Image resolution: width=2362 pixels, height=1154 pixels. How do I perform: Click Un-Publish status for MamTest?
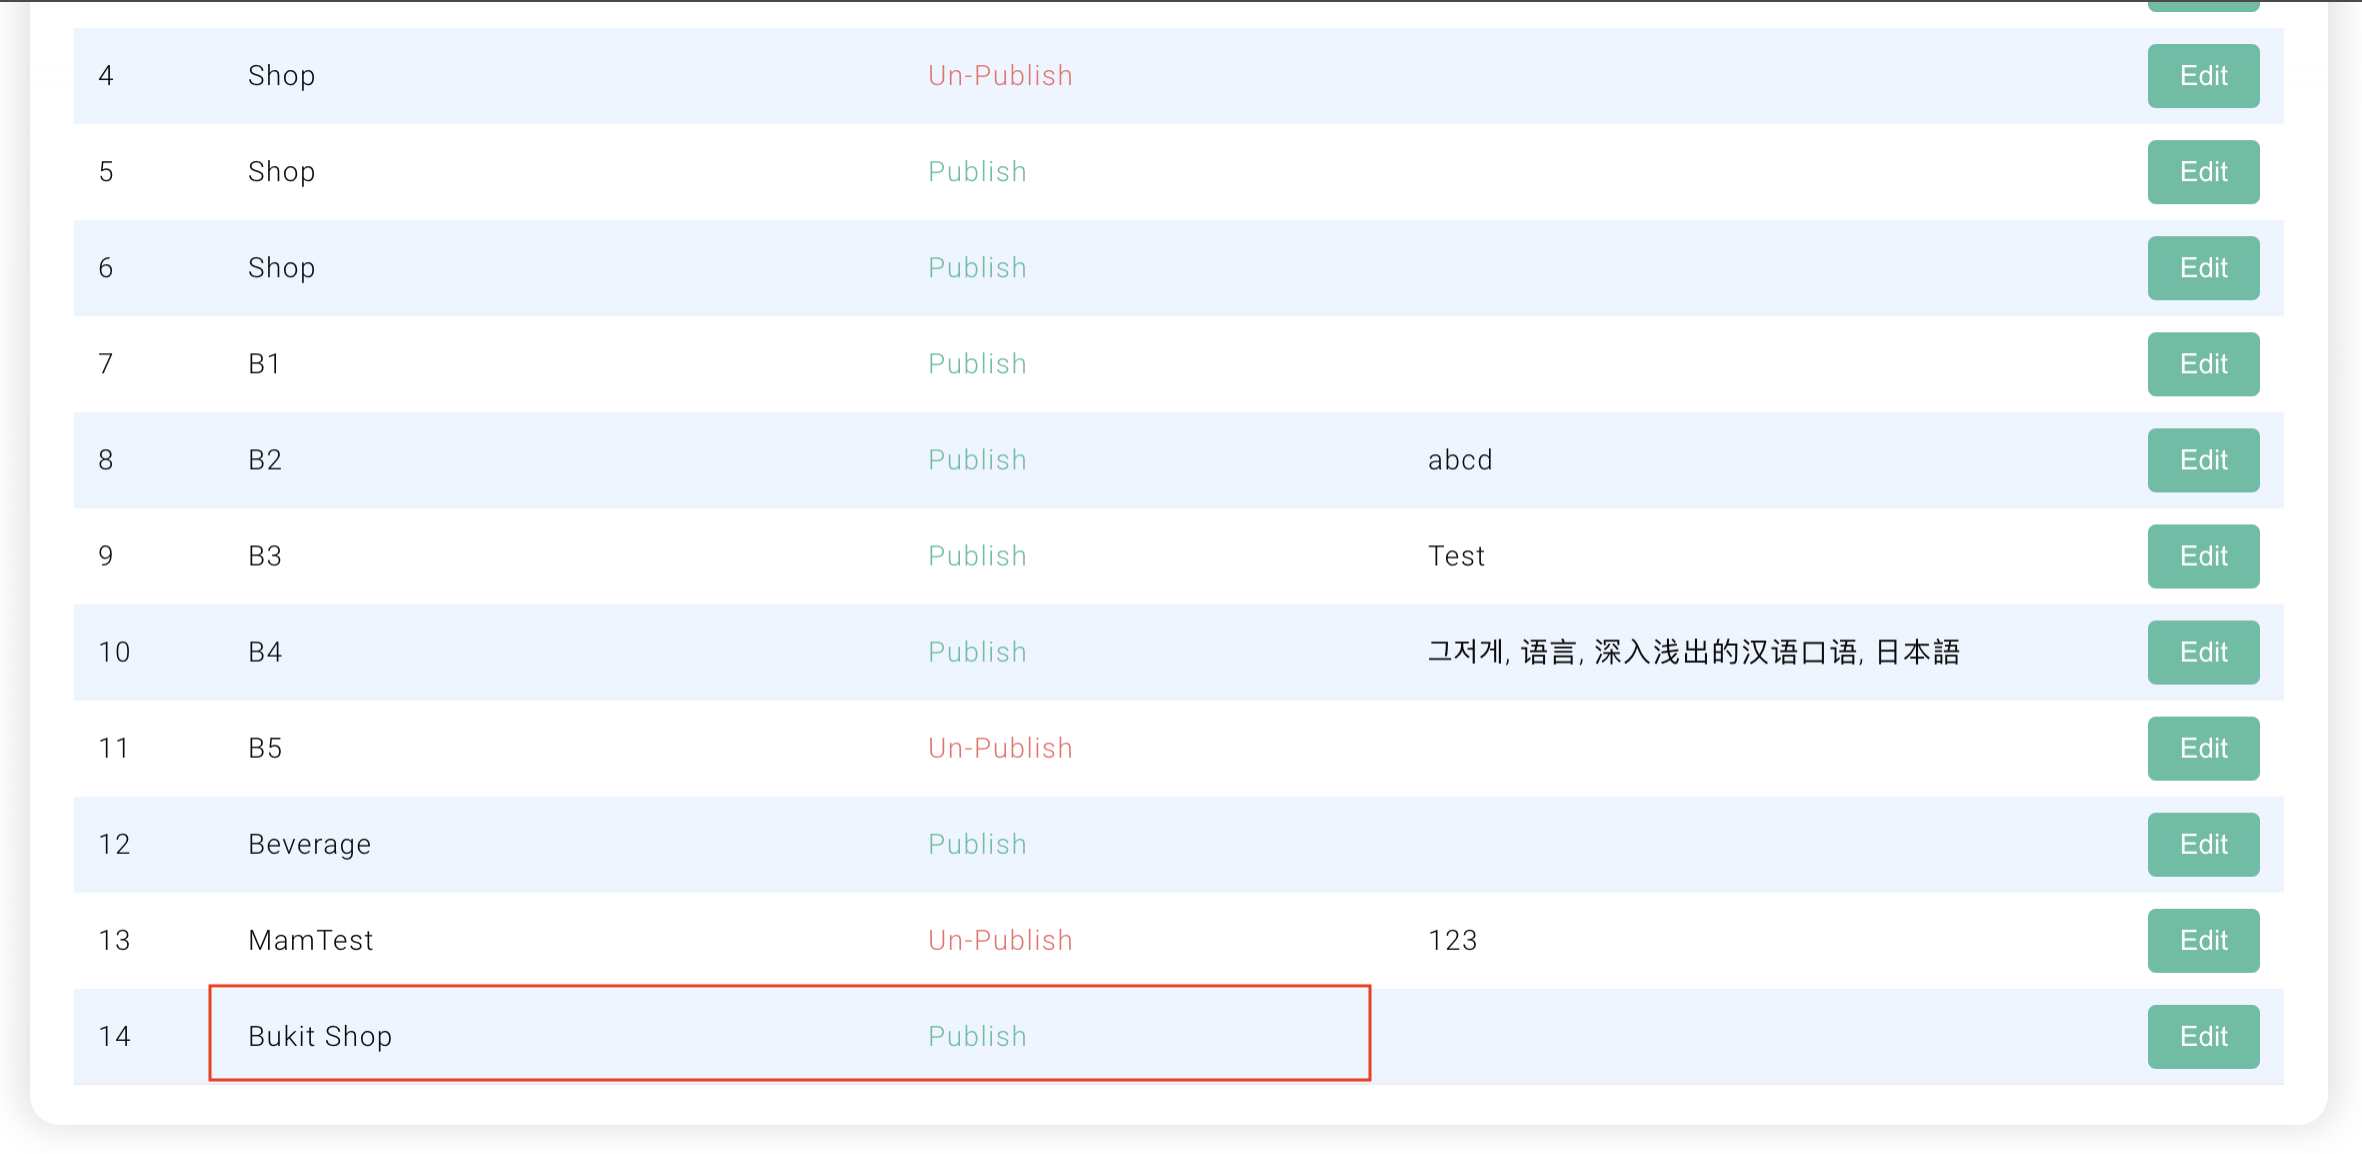click(999, 940)
